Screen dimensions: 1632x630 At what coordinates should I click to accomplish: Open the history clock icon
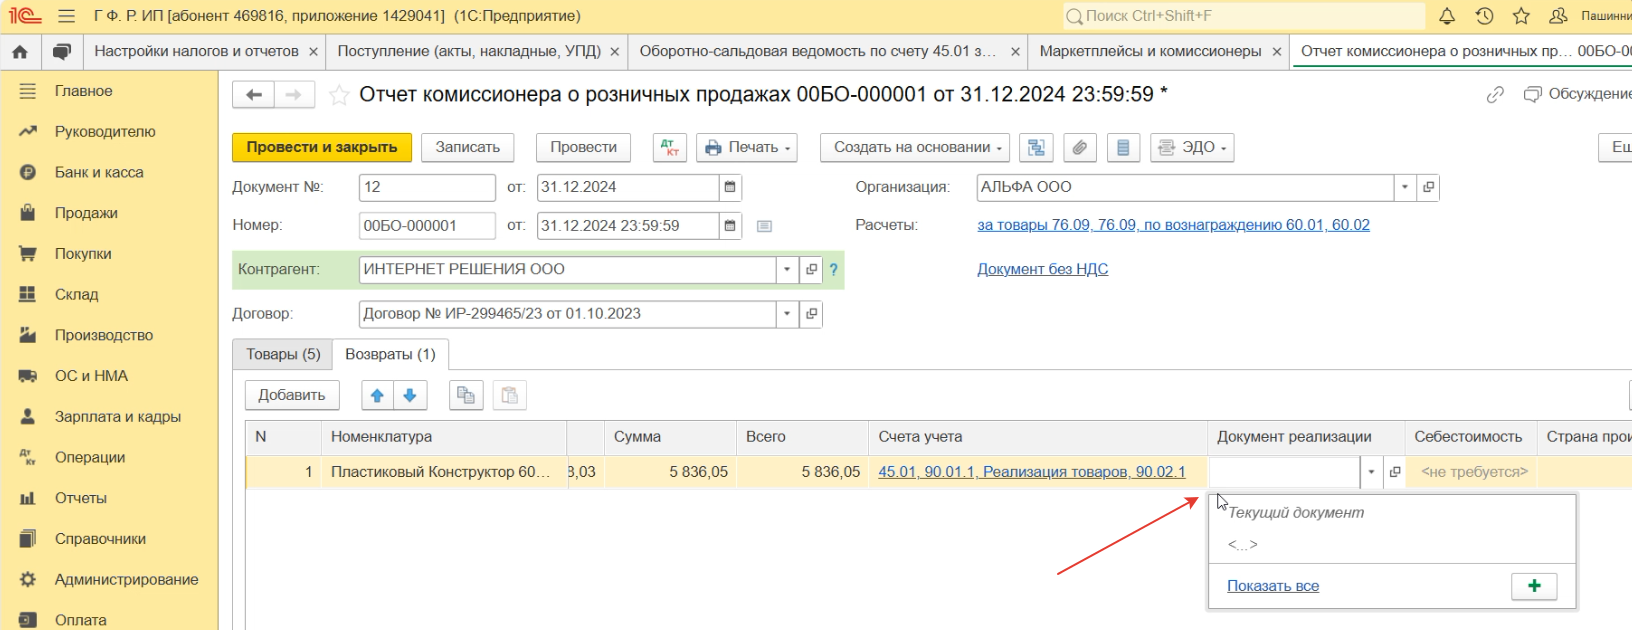coord(1484,16)
